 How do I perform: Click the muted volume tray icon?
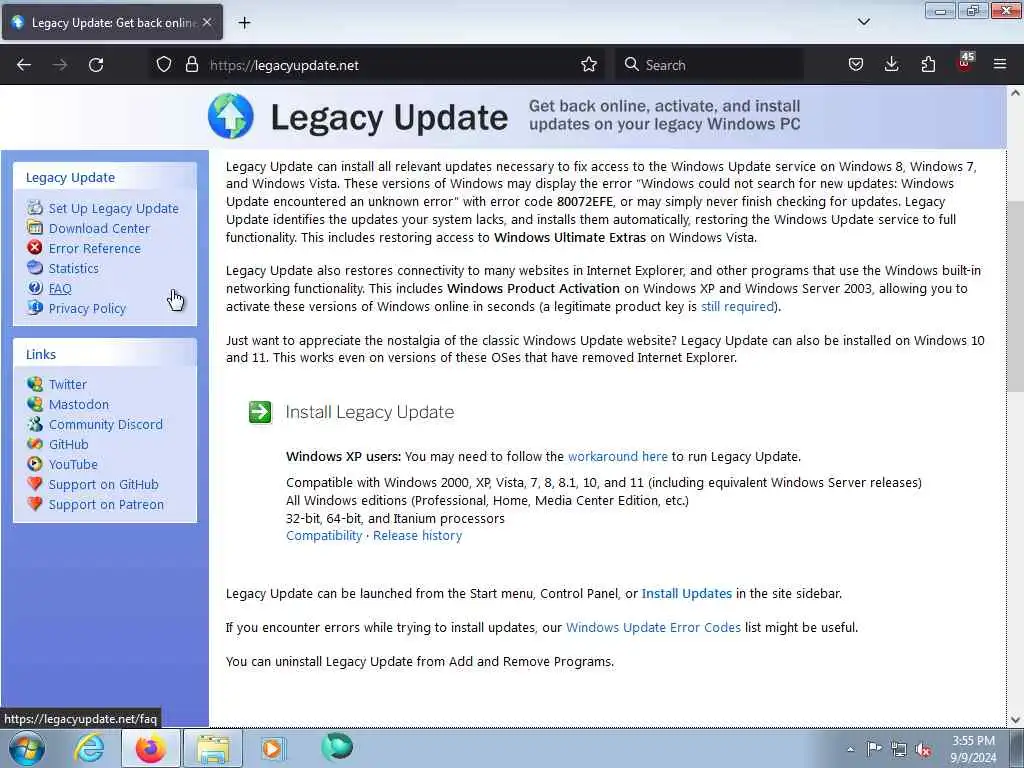coord(923,749)
